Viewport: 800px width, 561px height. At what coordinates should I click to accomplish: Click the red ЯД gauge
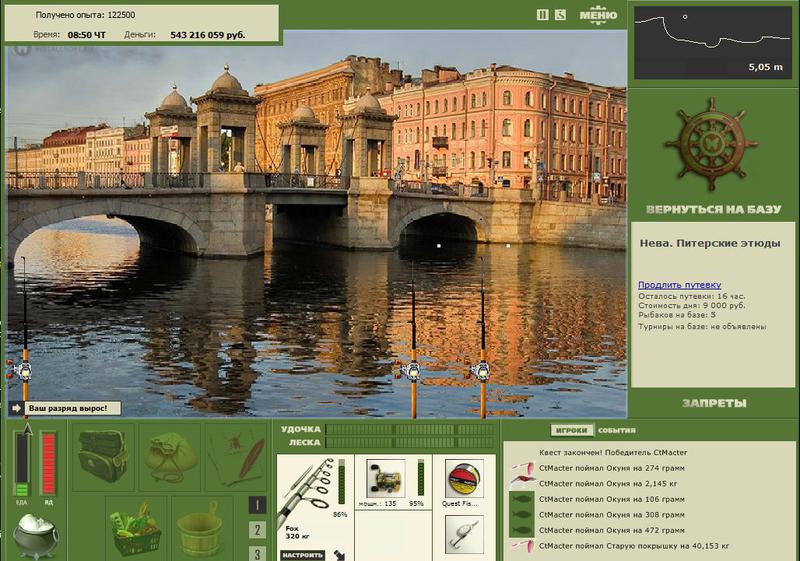tap(48, 464)
